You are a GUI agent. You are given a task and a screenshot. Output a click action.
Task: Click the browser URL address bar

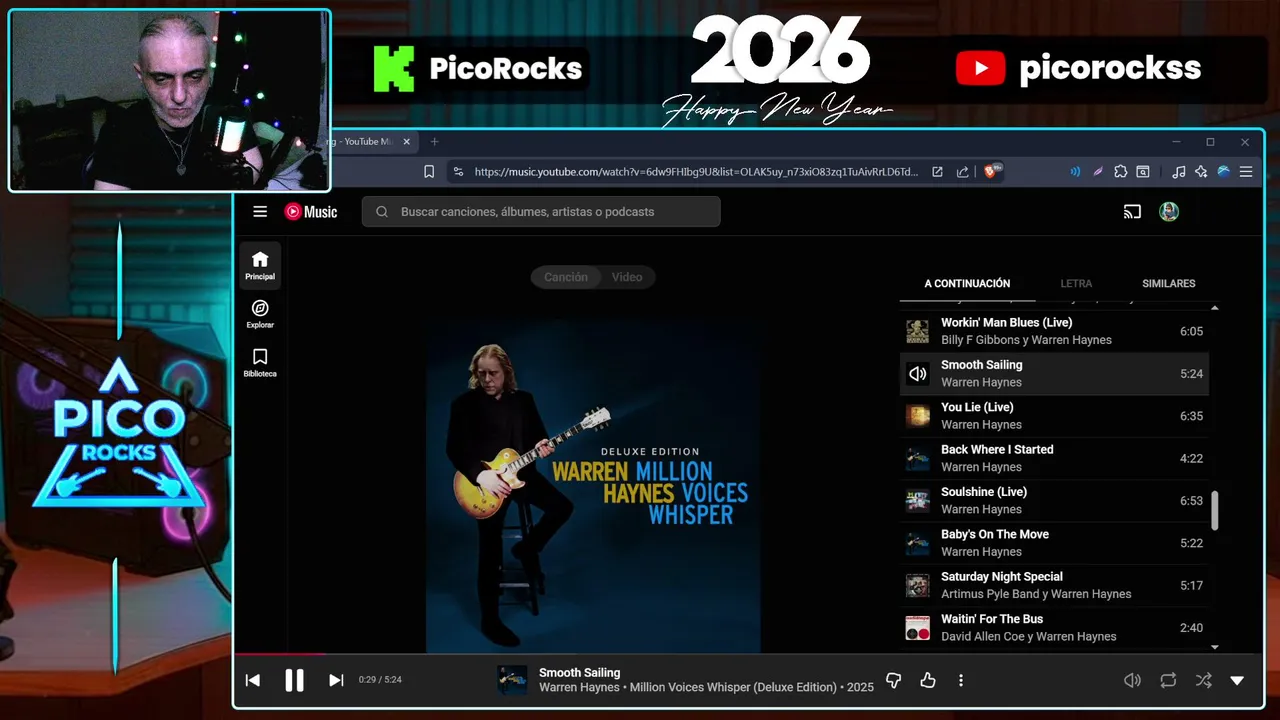695,172
